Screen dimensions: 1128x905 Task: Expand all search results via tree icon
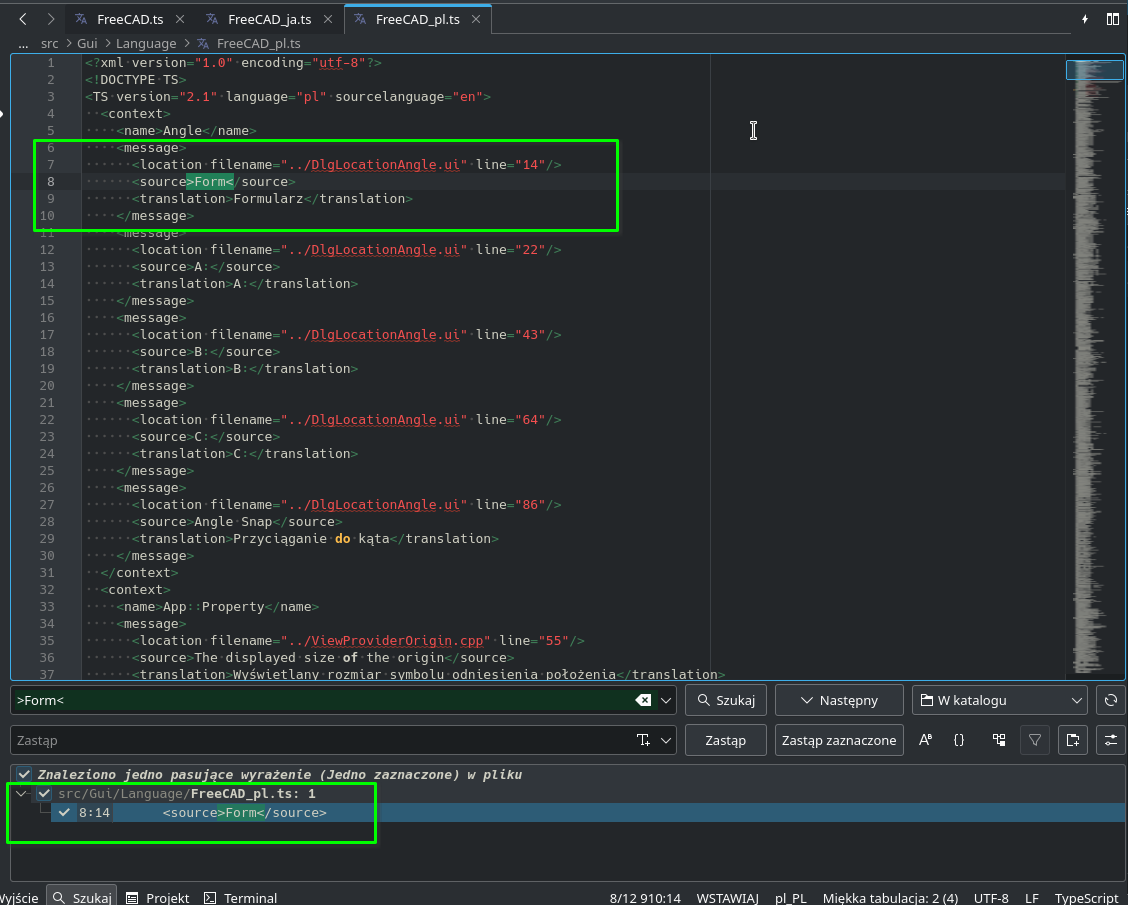click(999, 740)
